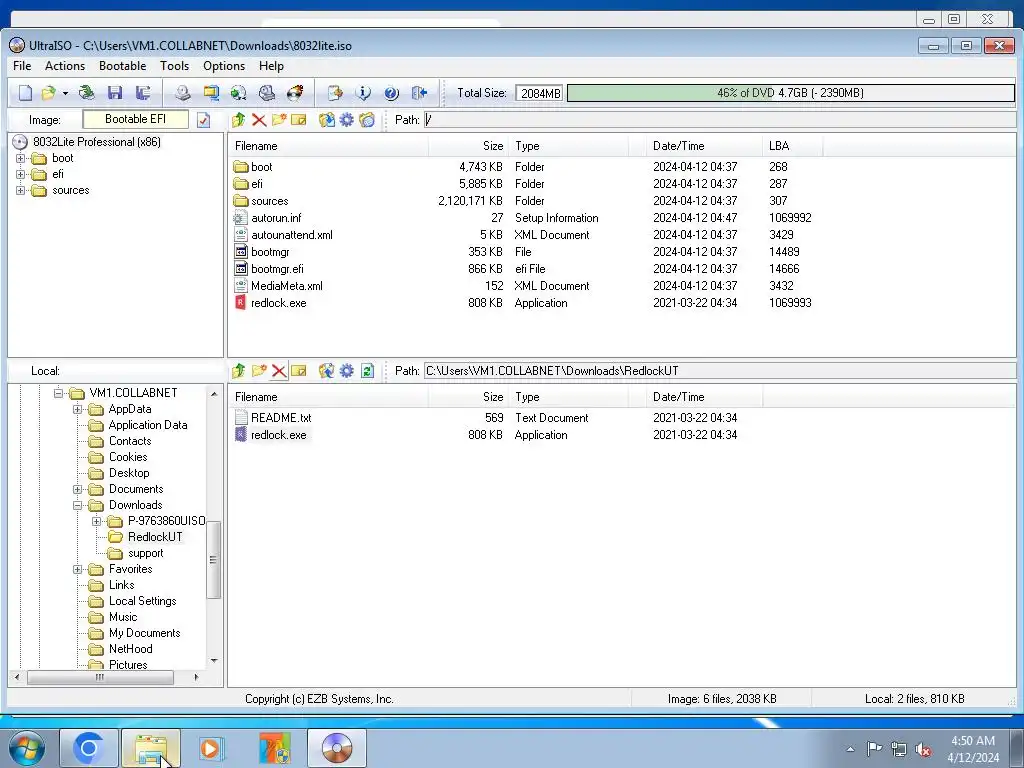The width and height of the screenshot is (1024, 768).
Task: Expand the P-9763860UISO folder node
Action: (x=96, y=521)
